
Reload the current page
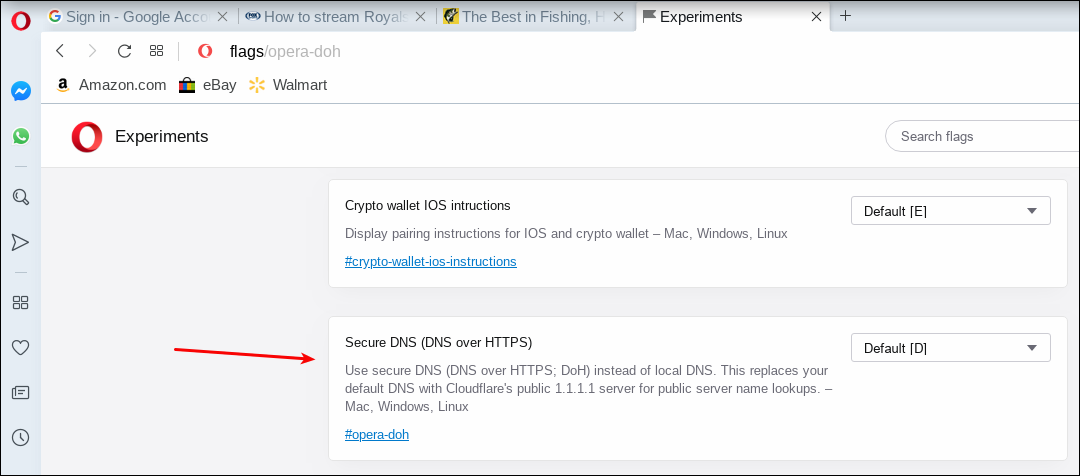tap(124, 50)
